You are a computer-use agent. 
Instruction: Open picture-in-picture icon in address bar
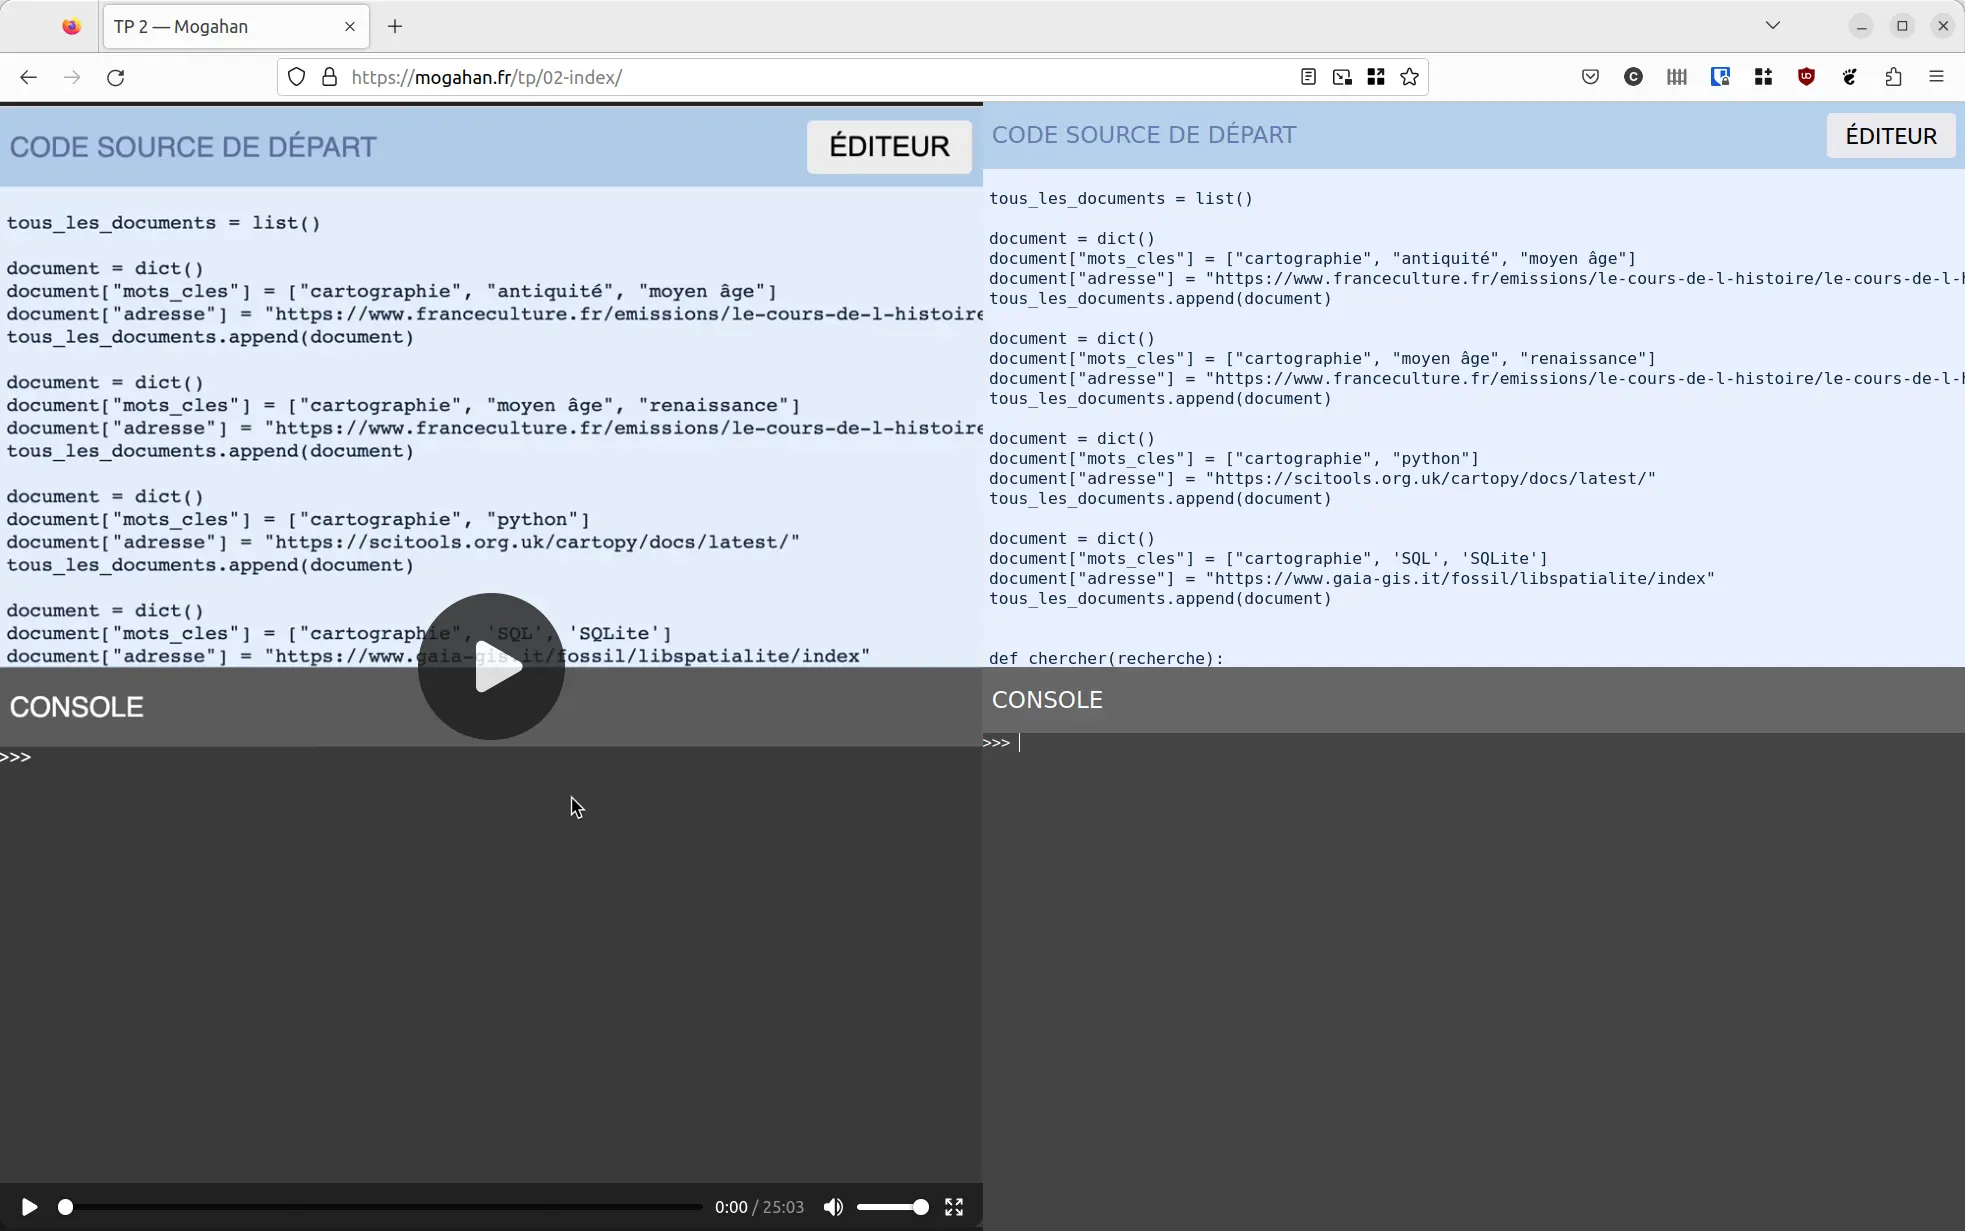1342,77
